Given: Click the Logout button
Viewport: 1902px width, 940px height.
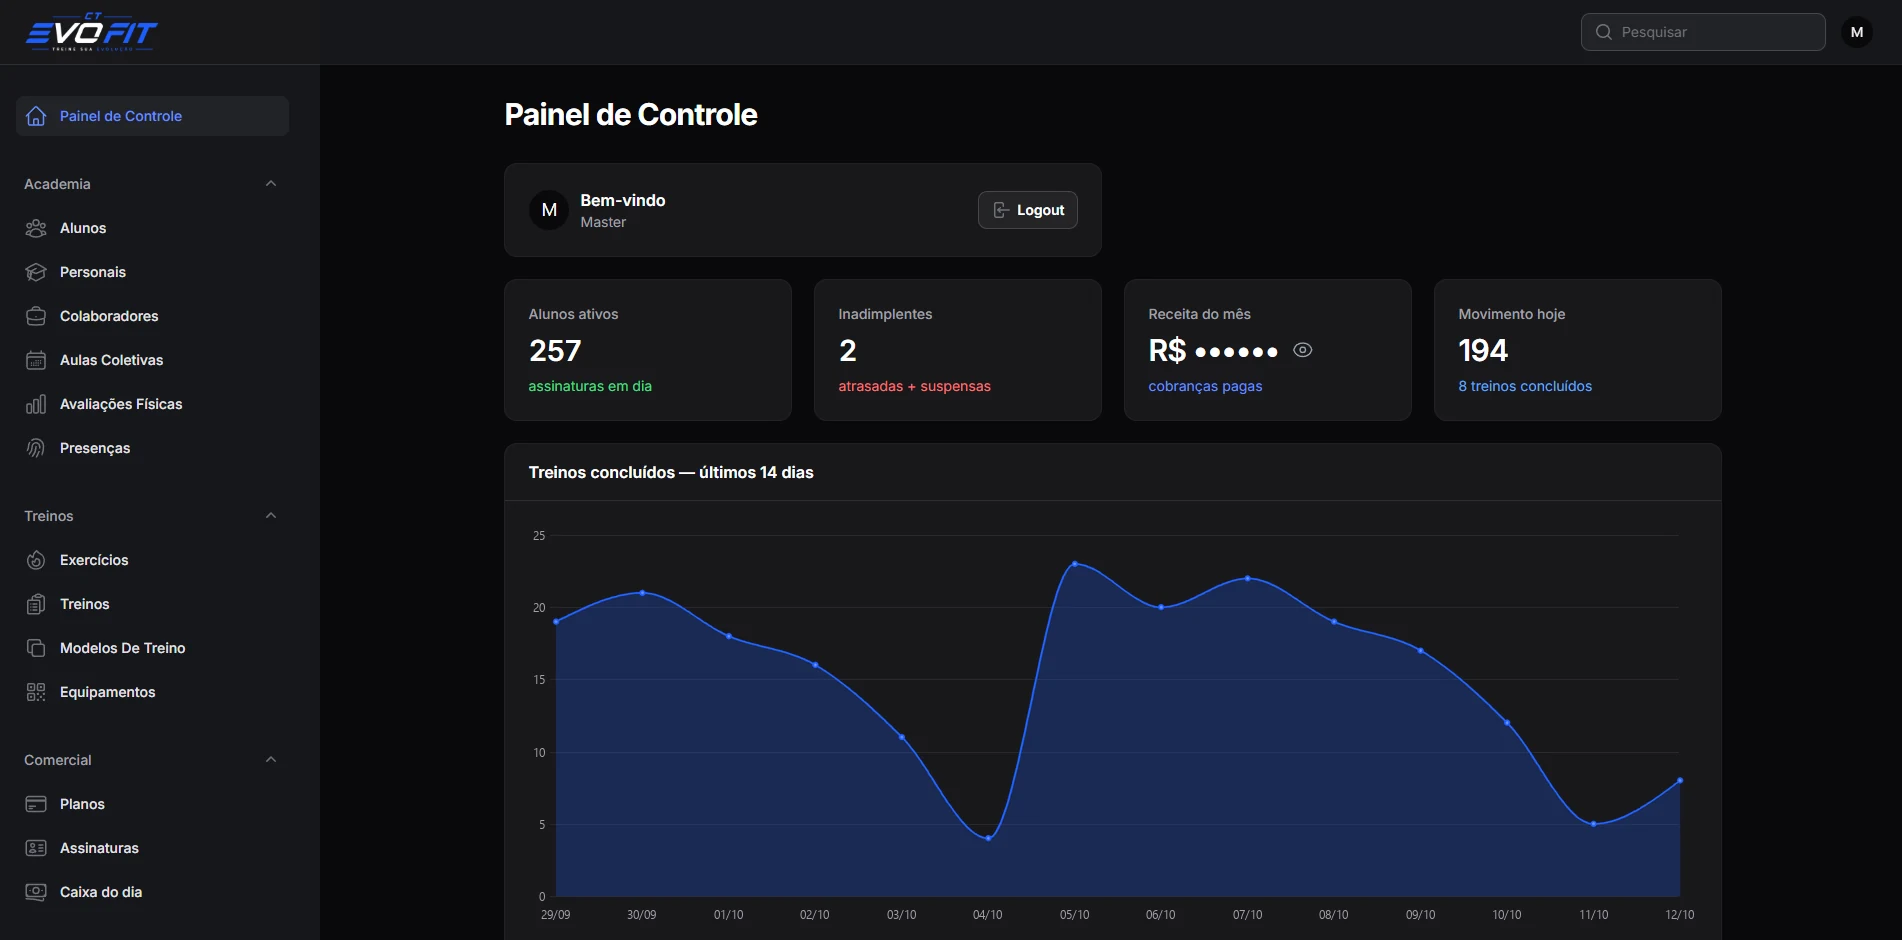Looking at the screenshot, I should [x=1028, y=210].
